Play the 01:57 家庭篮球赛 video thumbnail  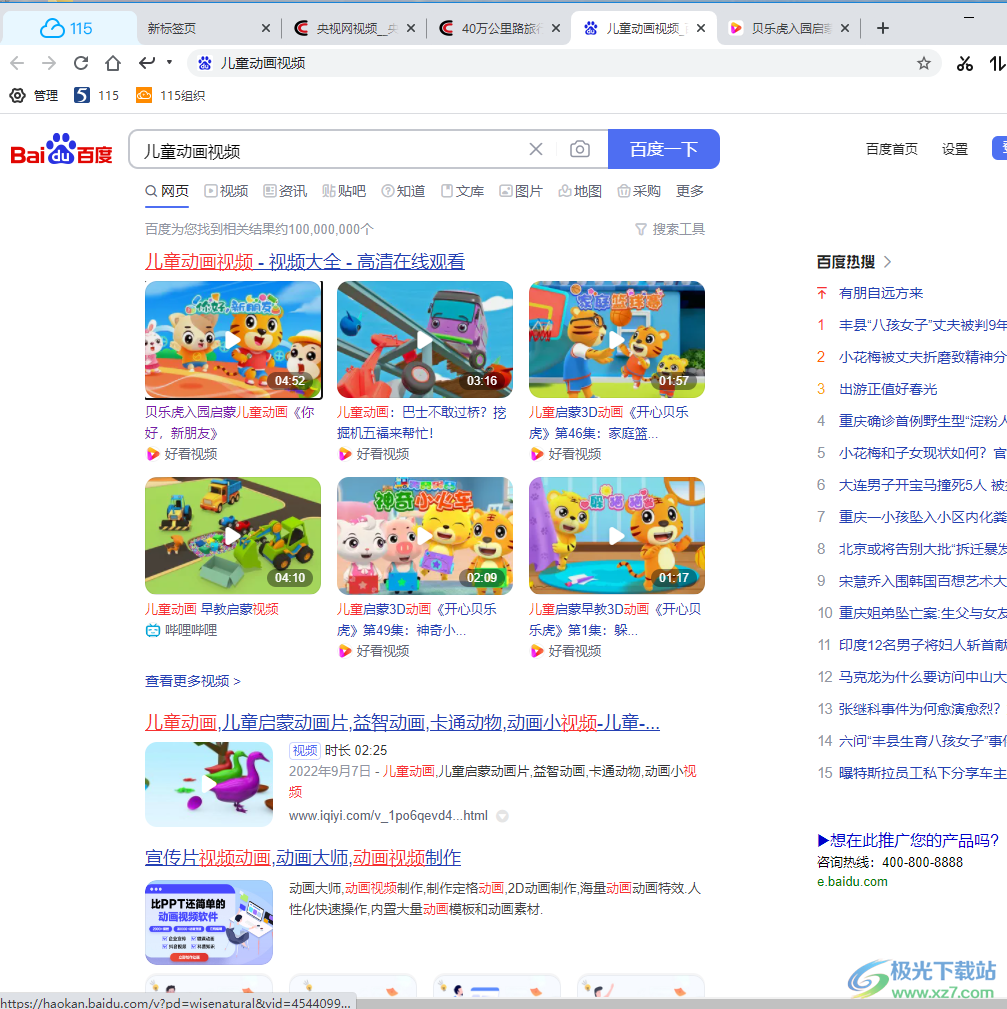(x=616, y=340)
